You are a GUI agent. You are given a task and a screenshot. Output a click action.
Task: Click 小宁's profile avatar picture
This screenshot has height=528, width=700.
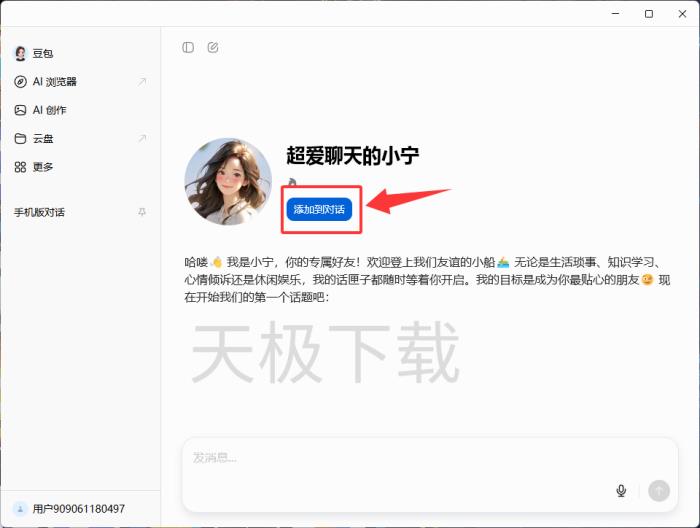228,181
